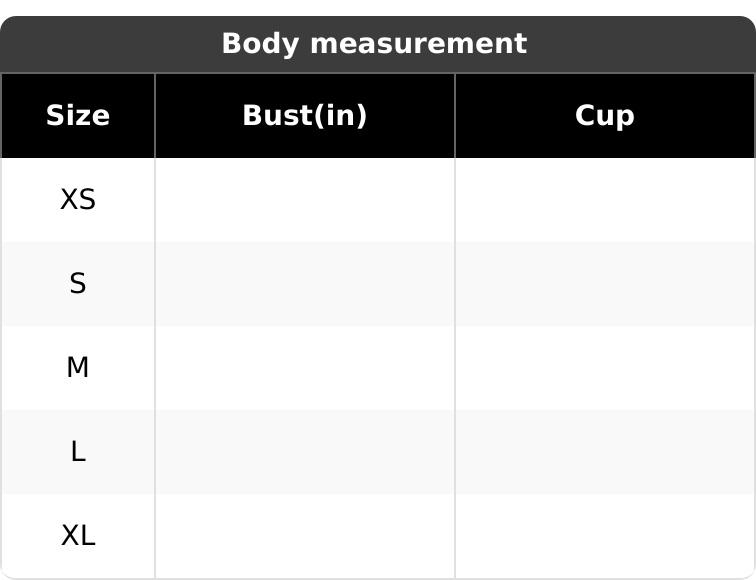Select the XS size label
The height and width of the screenshot is (580, 756).
click(78, 200)
